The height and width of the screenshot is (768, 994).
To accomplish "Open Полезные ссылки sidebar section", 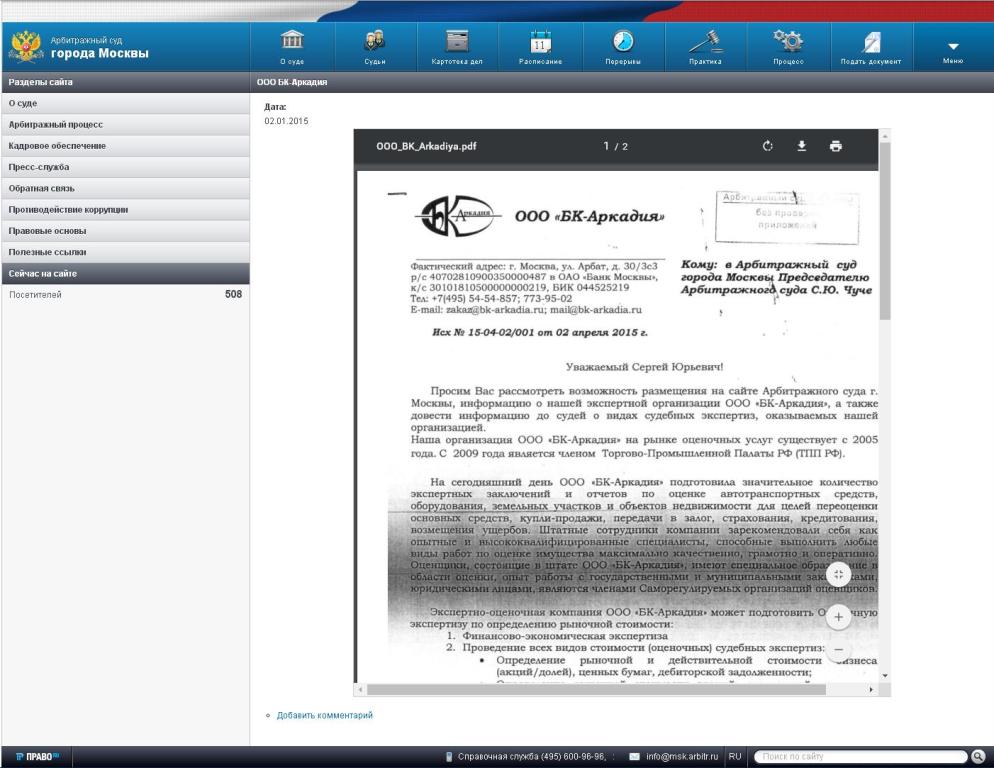I will [x=126, y=252].
